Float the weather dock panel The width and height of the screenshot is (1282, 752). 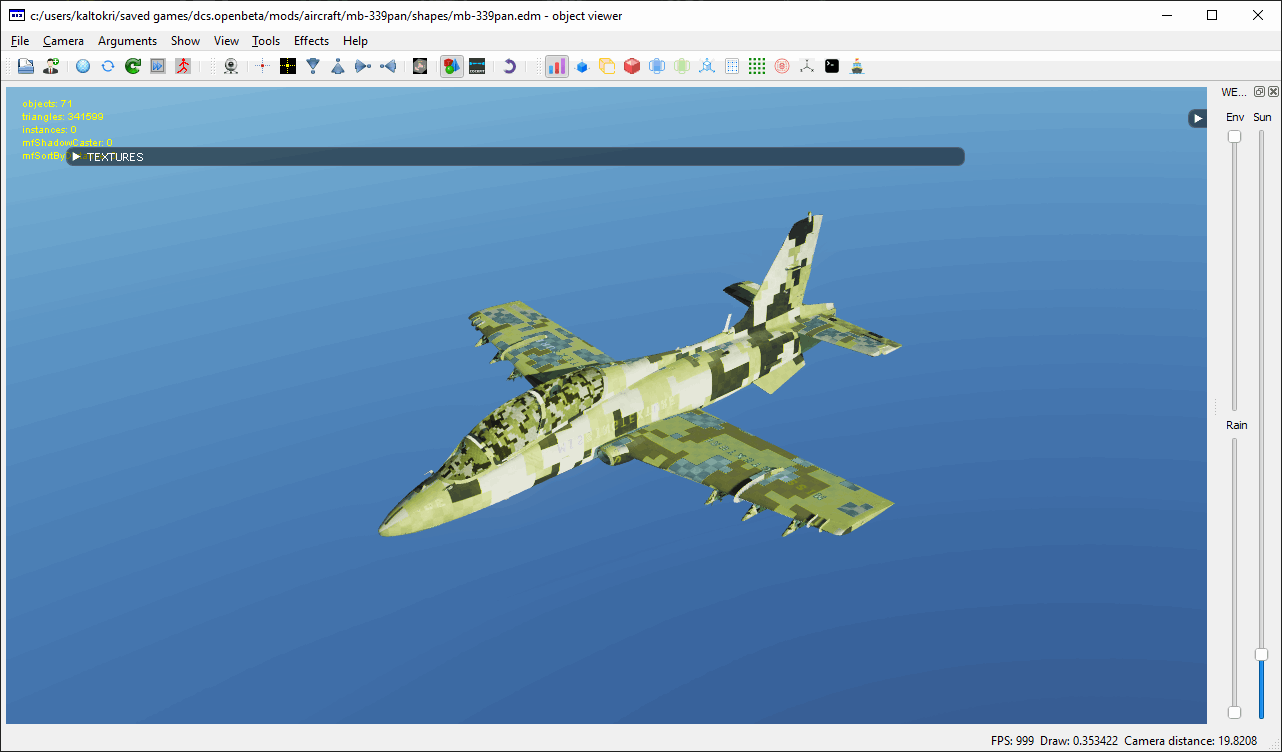1259,91
